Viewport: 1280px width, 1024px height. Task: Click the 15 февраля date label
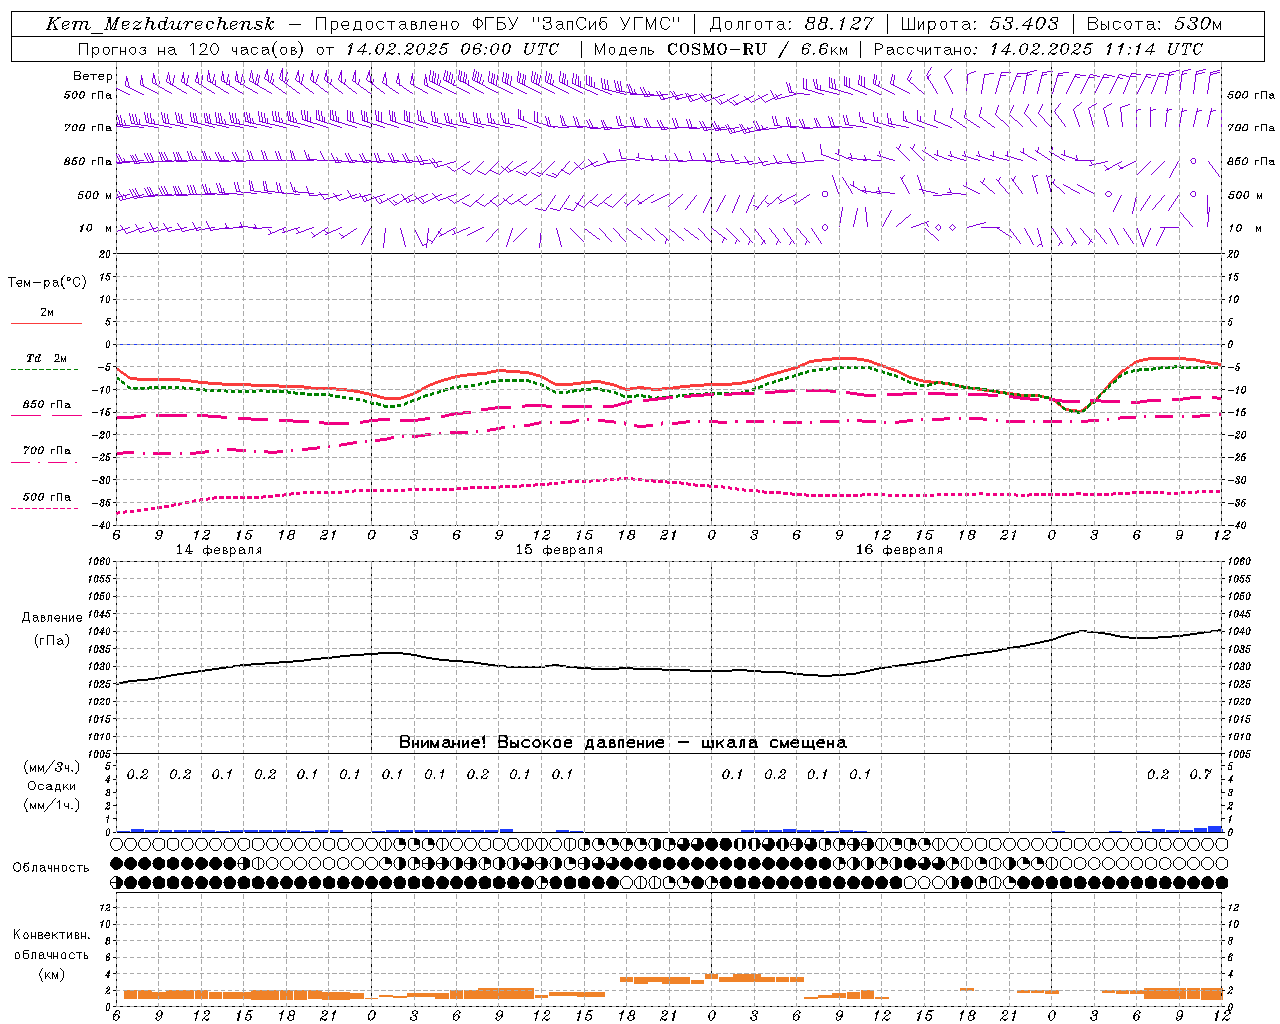tap(559, 550)
